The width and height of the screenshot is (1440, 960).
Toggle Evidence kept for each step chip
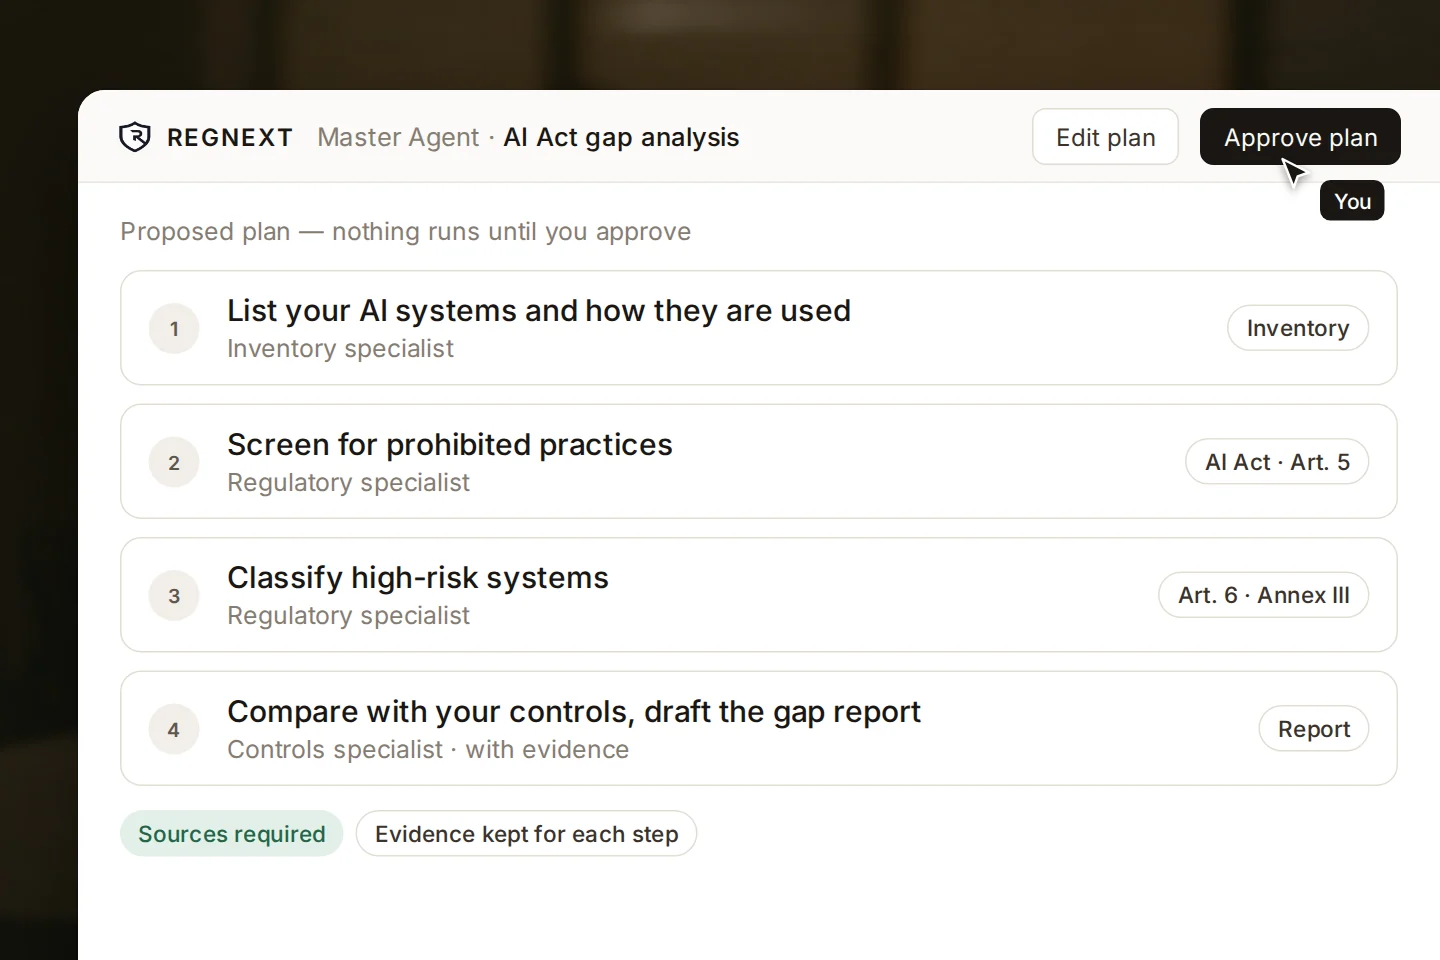point(526,834)
